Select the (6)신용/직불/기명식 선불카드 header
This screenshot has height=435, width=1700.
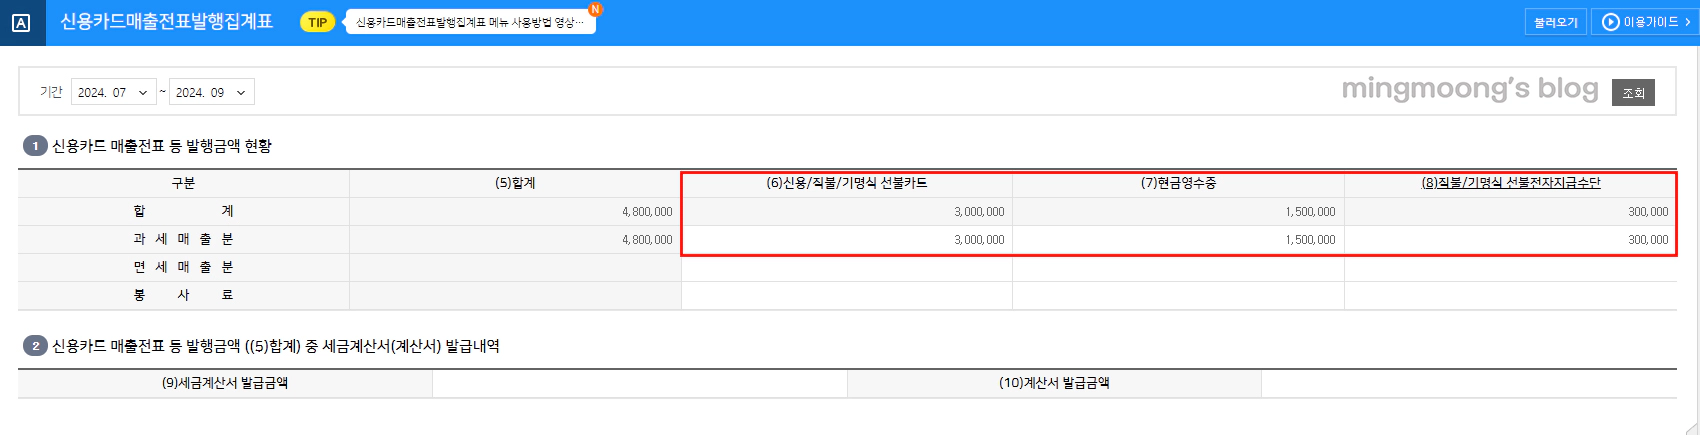click(x=847, y=183)
